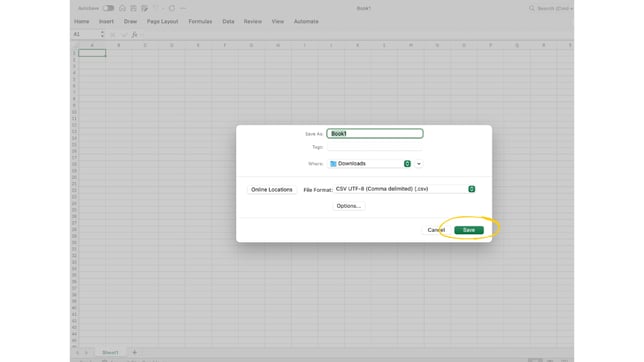Open the Review ribbon tab
This screenshot has height=362, width=644.
point(253,21)
